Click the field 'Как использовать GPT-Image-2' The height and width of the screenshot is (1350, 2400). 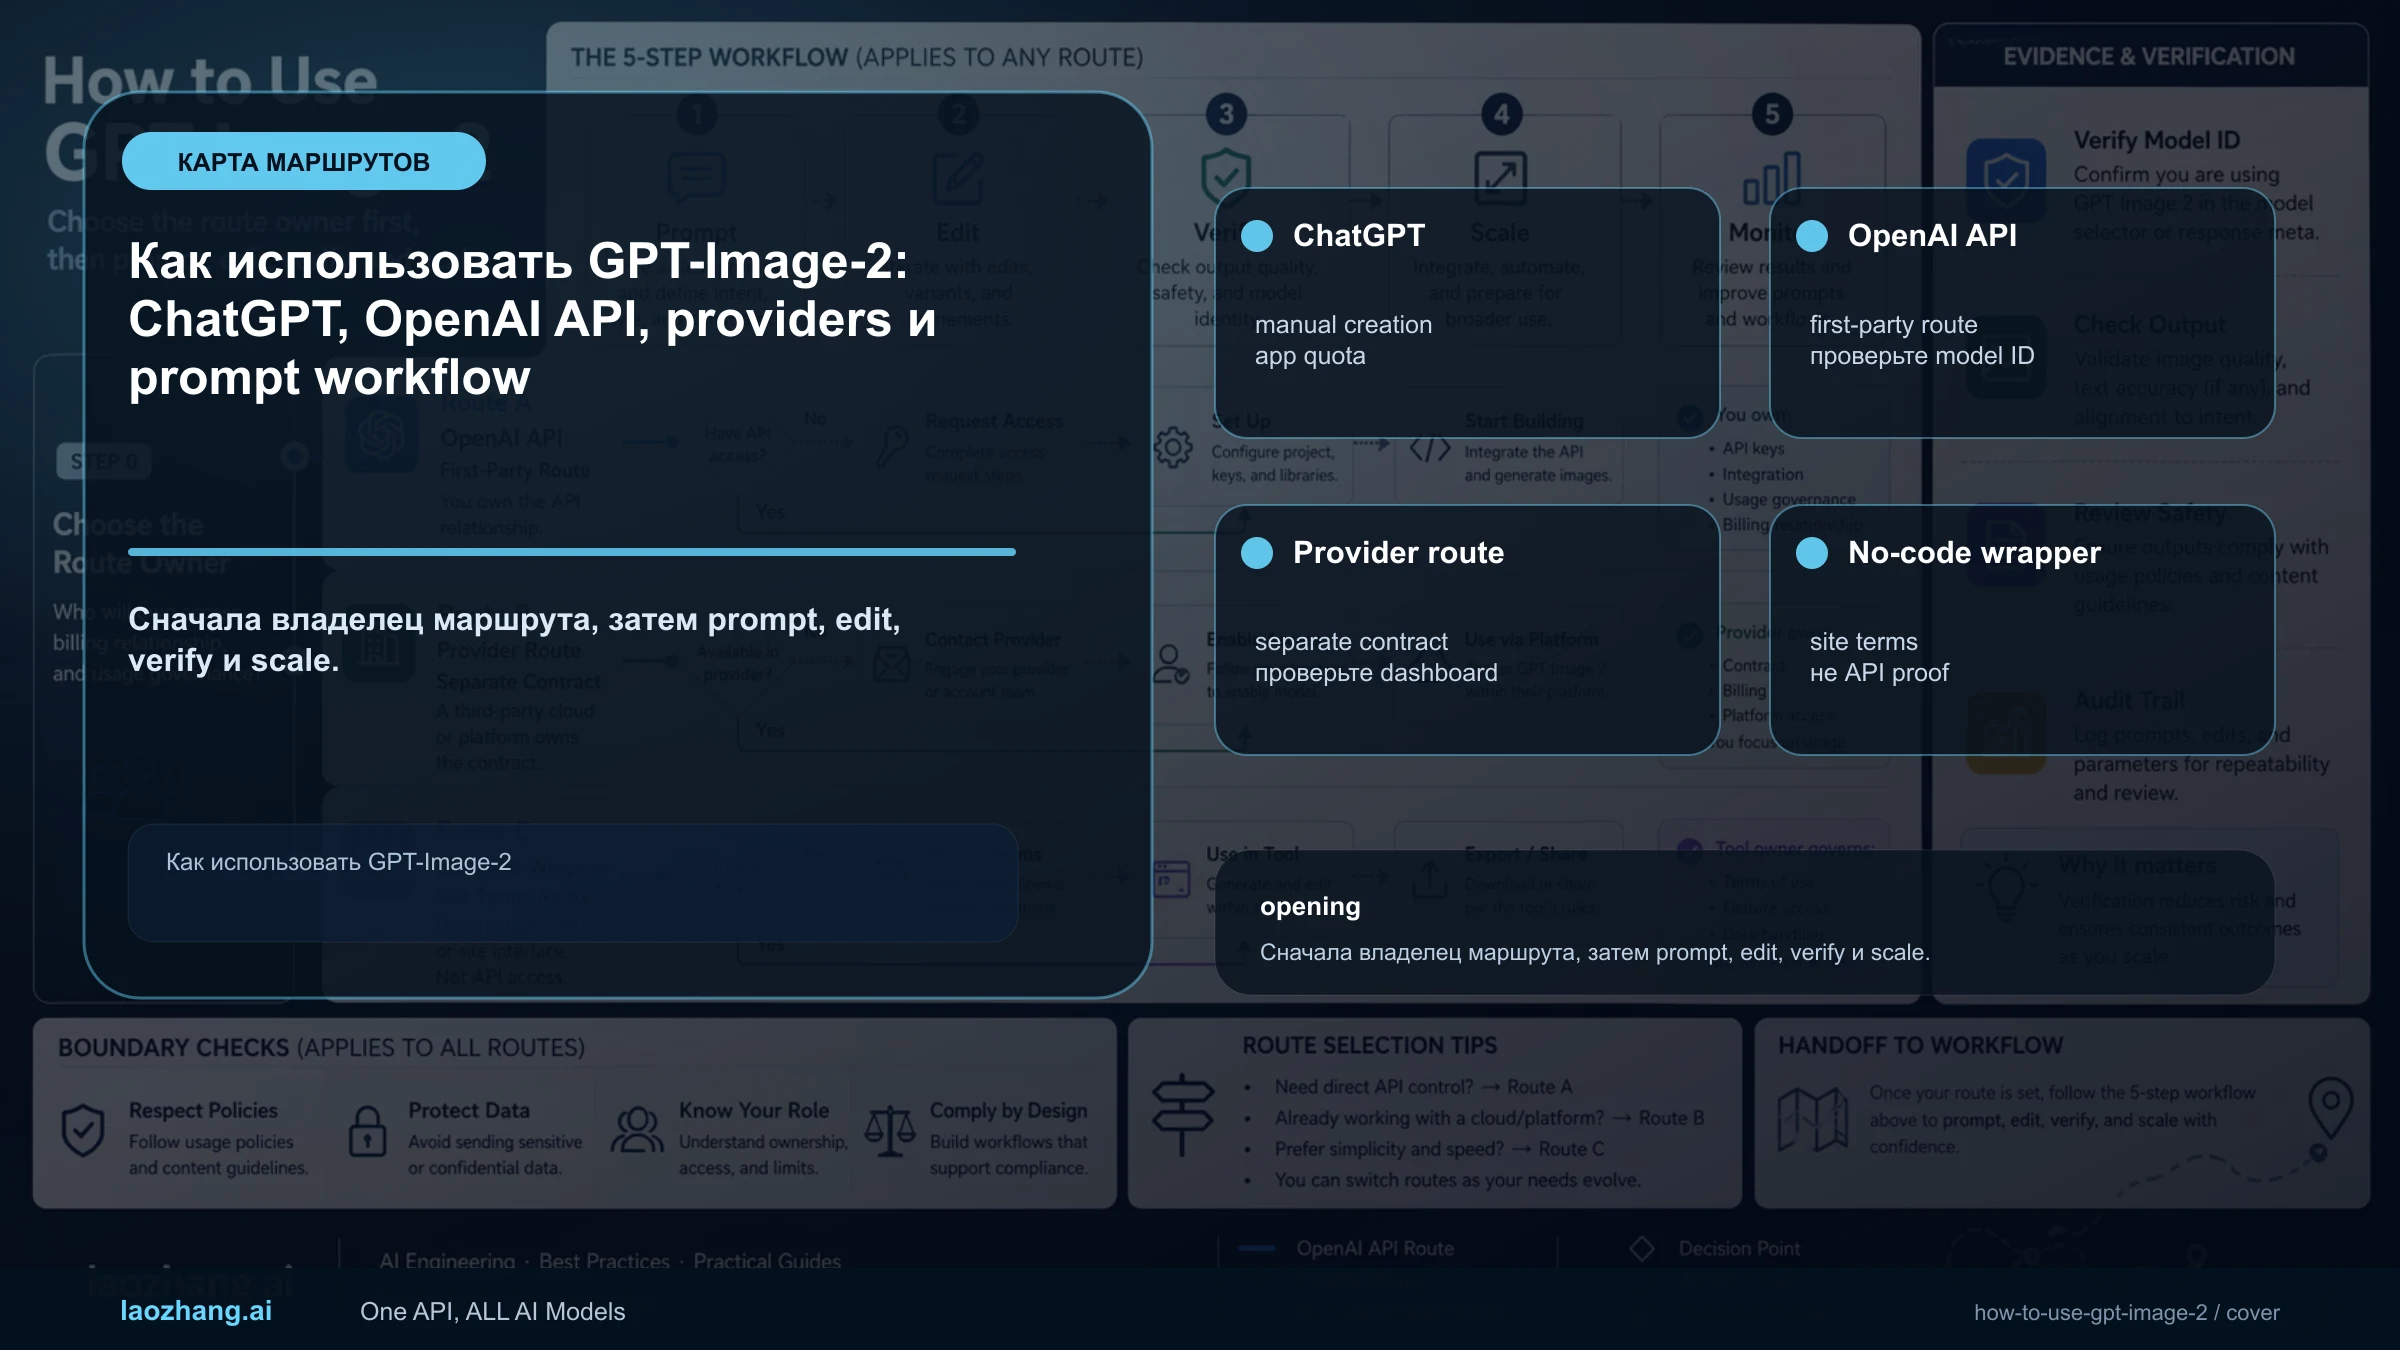point(572,882)
